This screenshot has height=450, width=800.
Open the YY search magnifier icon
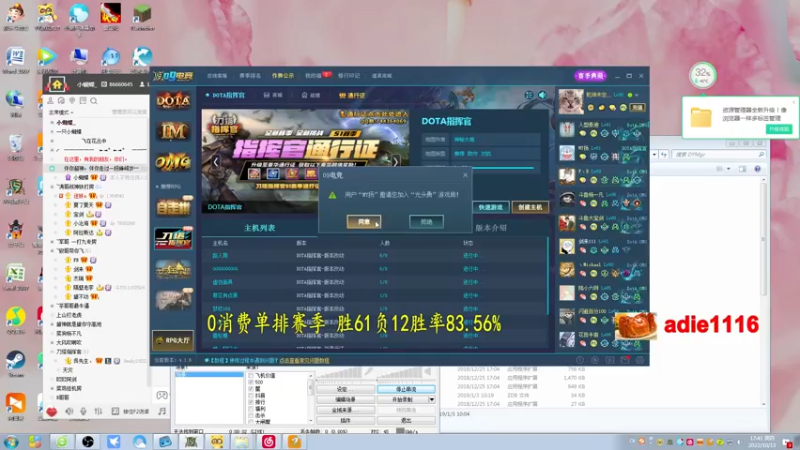coord(94,101)
